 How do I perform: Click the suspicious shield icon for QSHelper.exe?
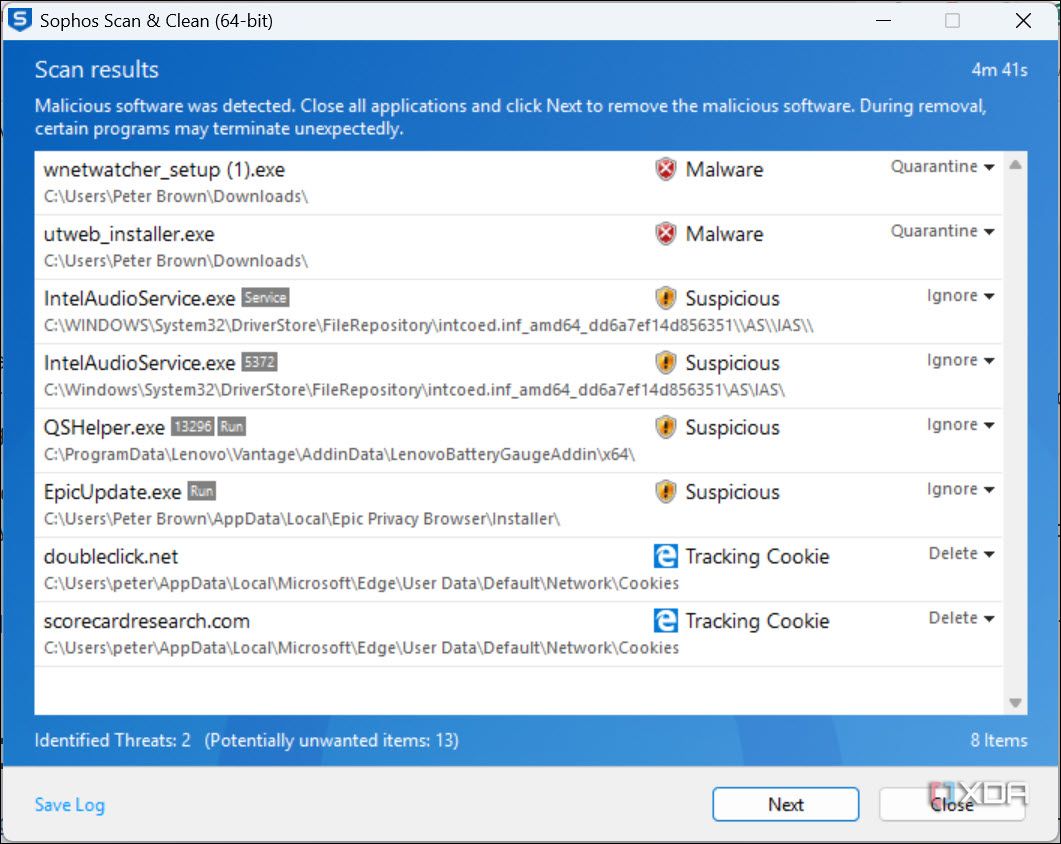coord(666,427)
